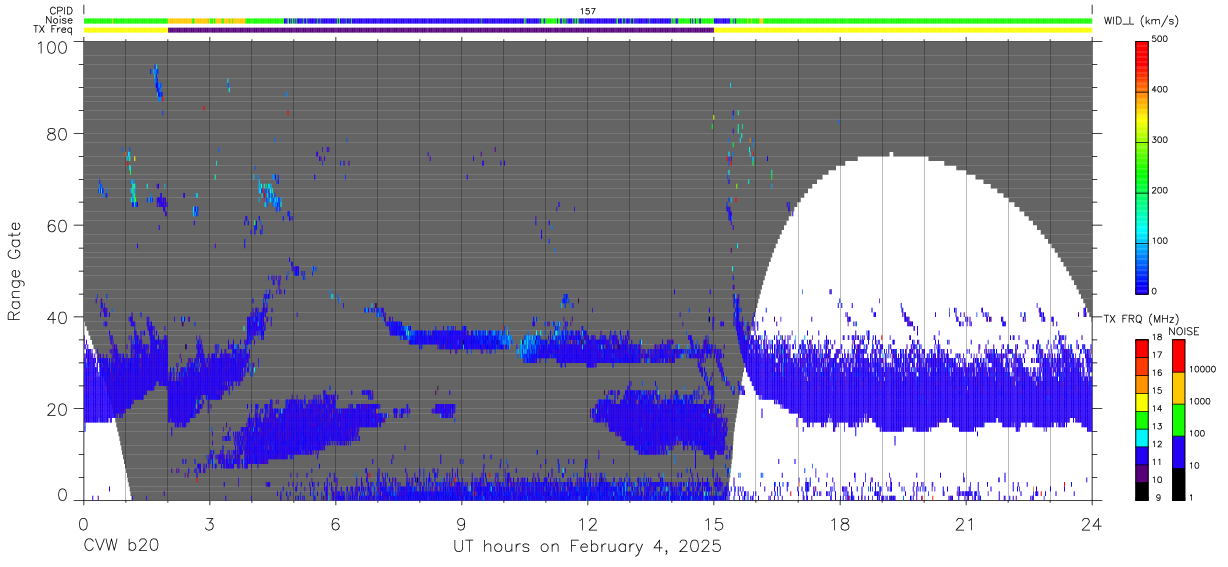
Task: Click the CPID label at top left
Action: pos(61,11)
